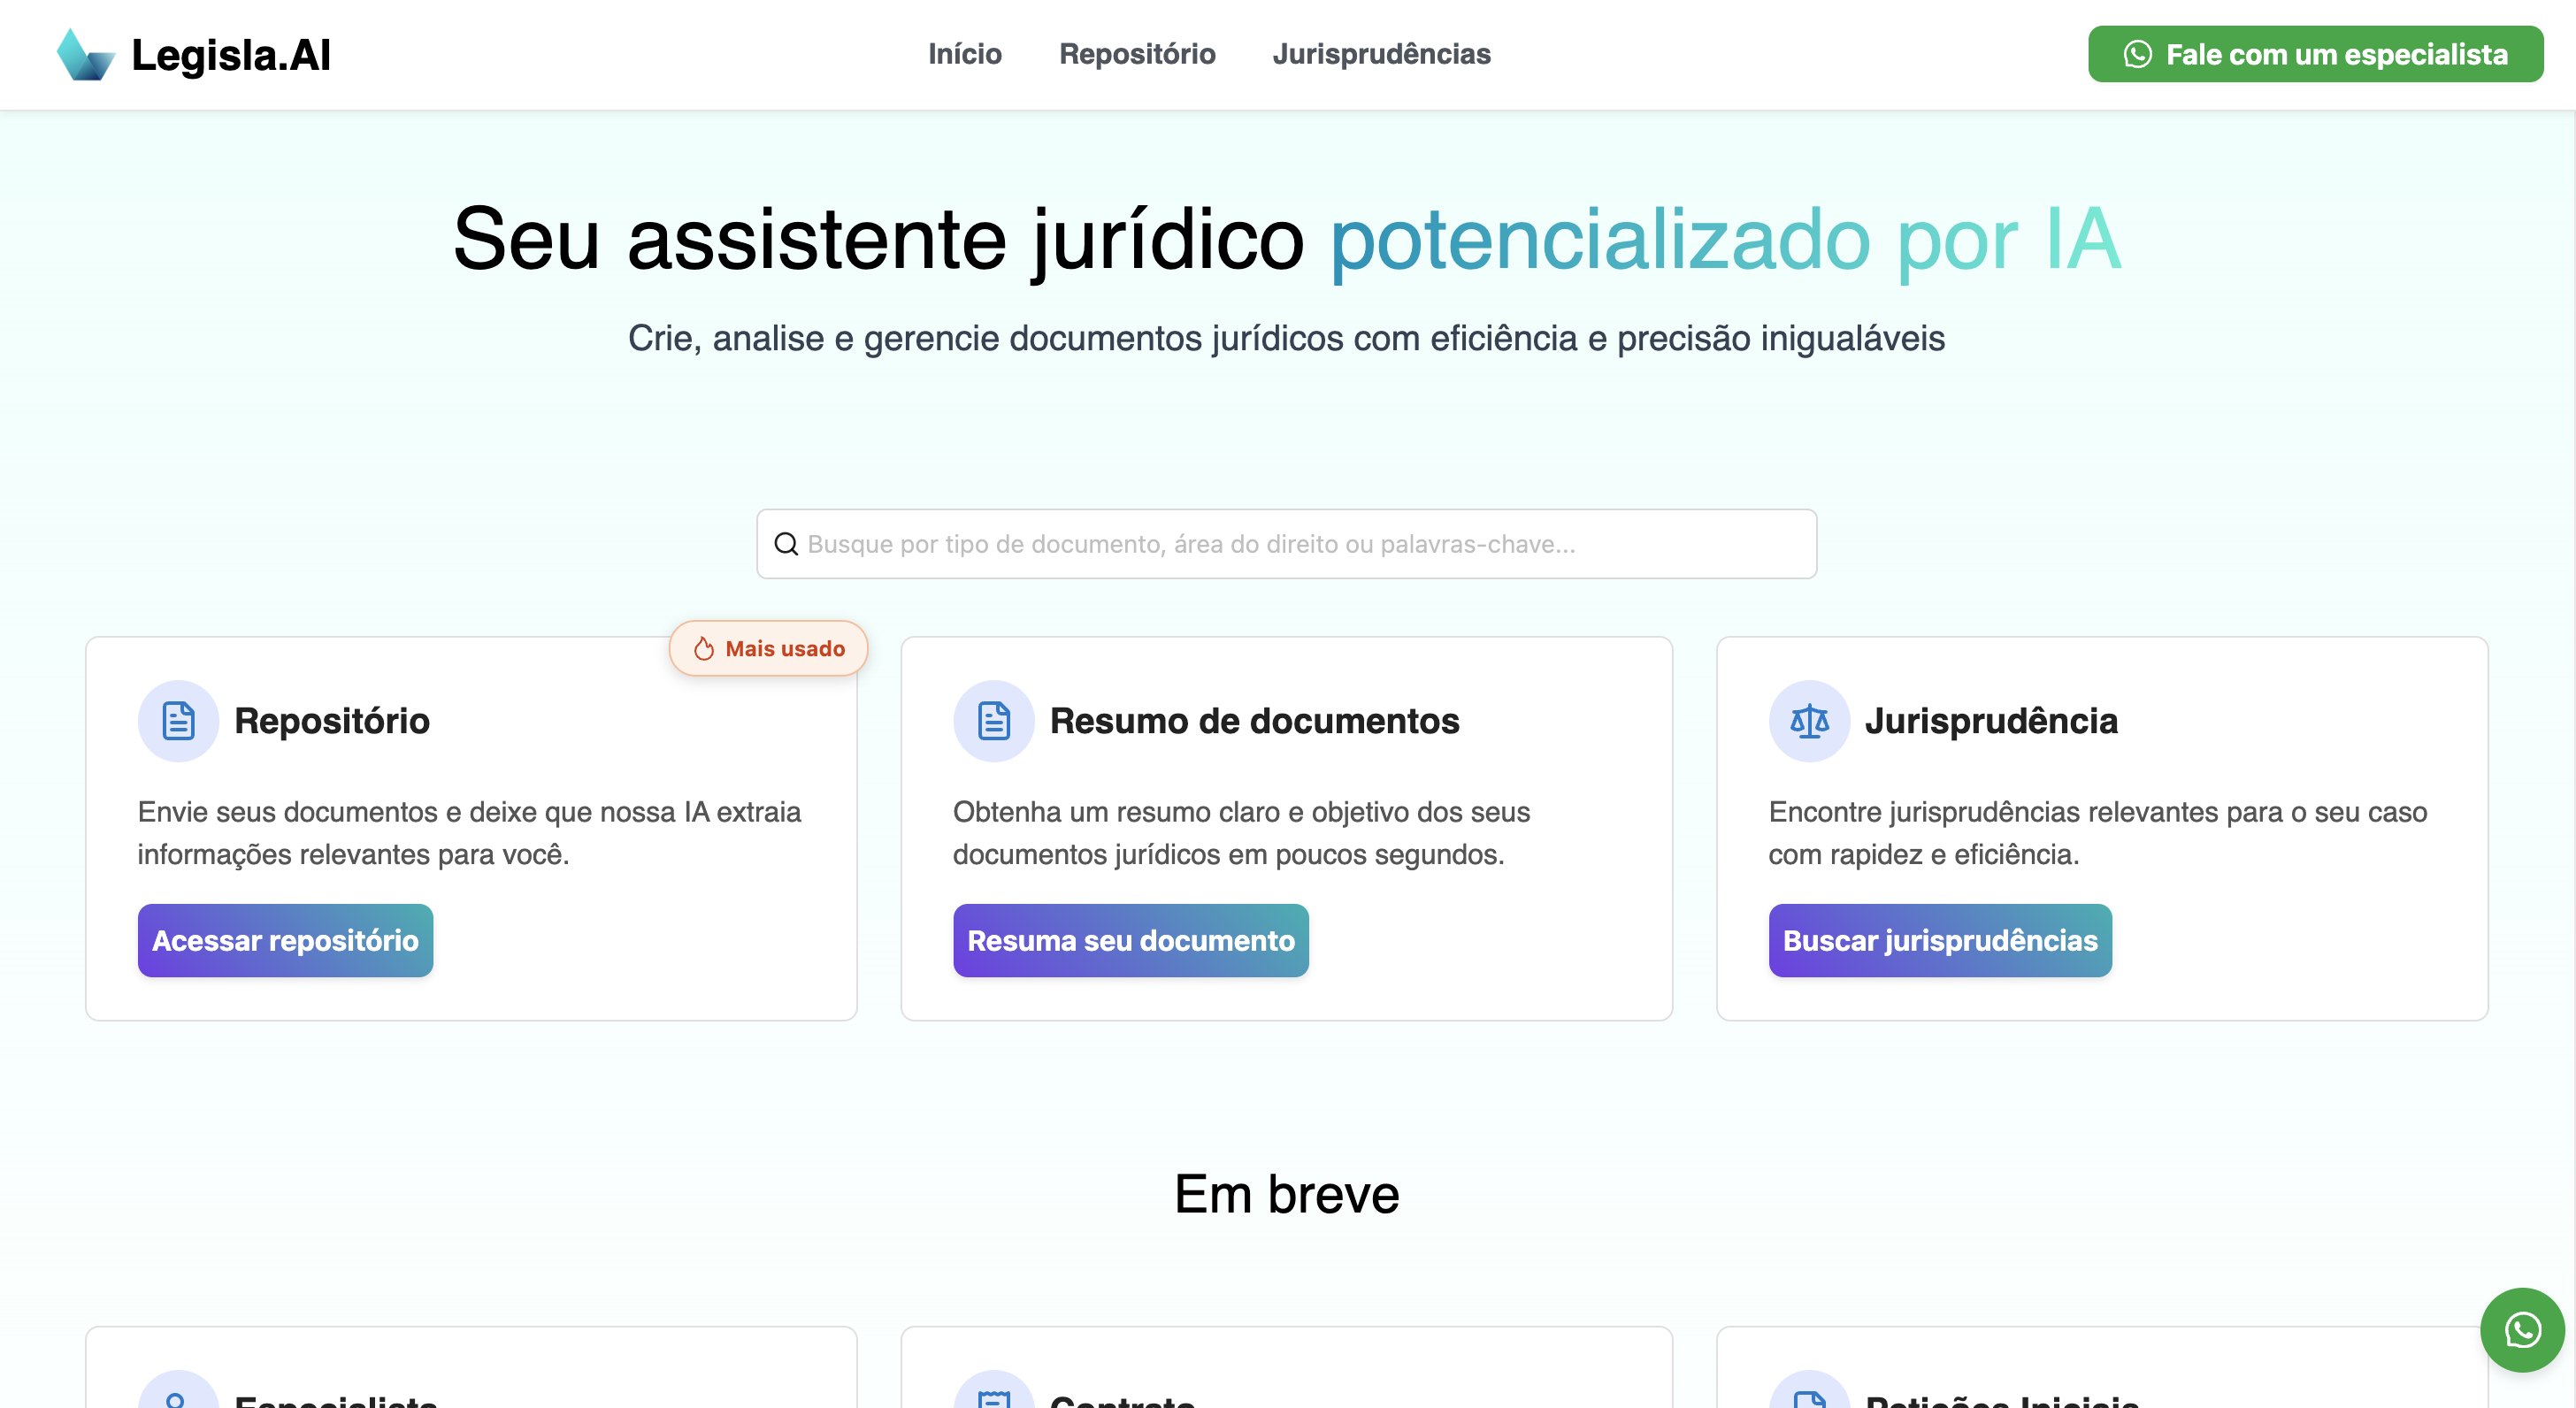Click the Legisla.AI logo icon

pos(85,54)
